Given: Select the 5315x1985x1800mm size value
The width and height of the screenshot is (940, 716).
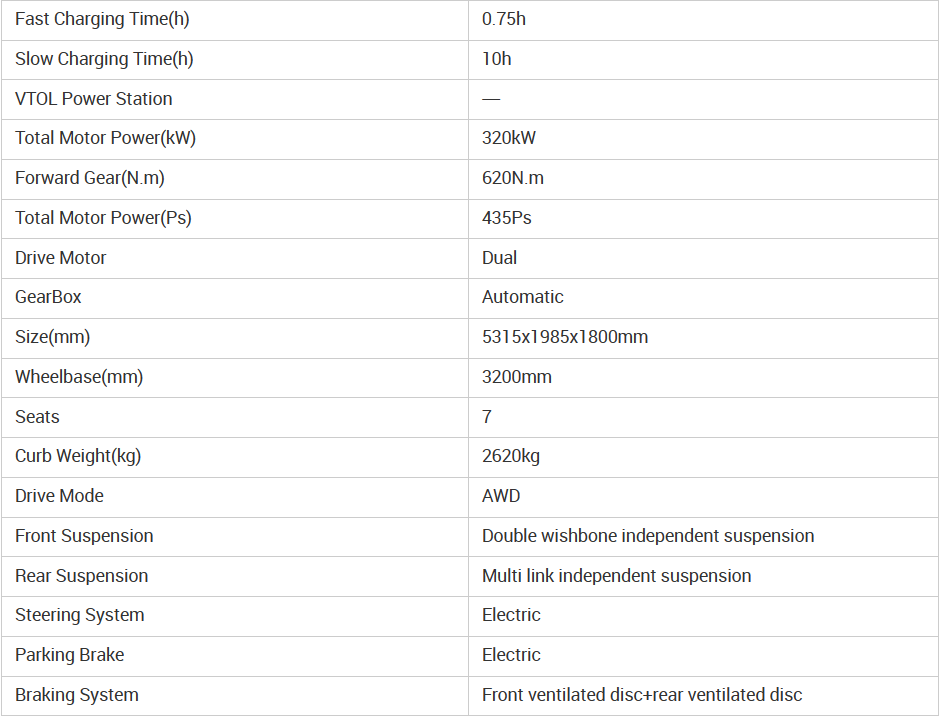Looking at the screenshot, I should (x=565, y=337).
